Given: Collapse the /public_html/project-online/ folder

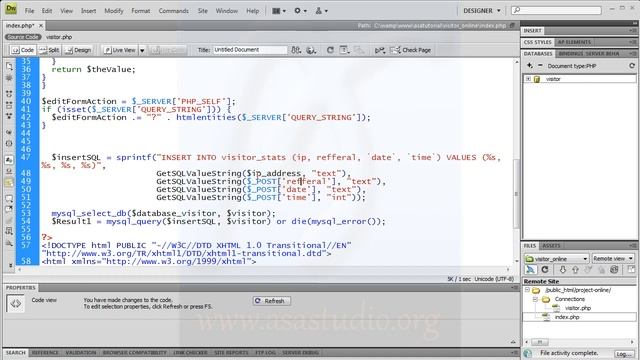Looking at the screenshot, I should coord(527,290).
